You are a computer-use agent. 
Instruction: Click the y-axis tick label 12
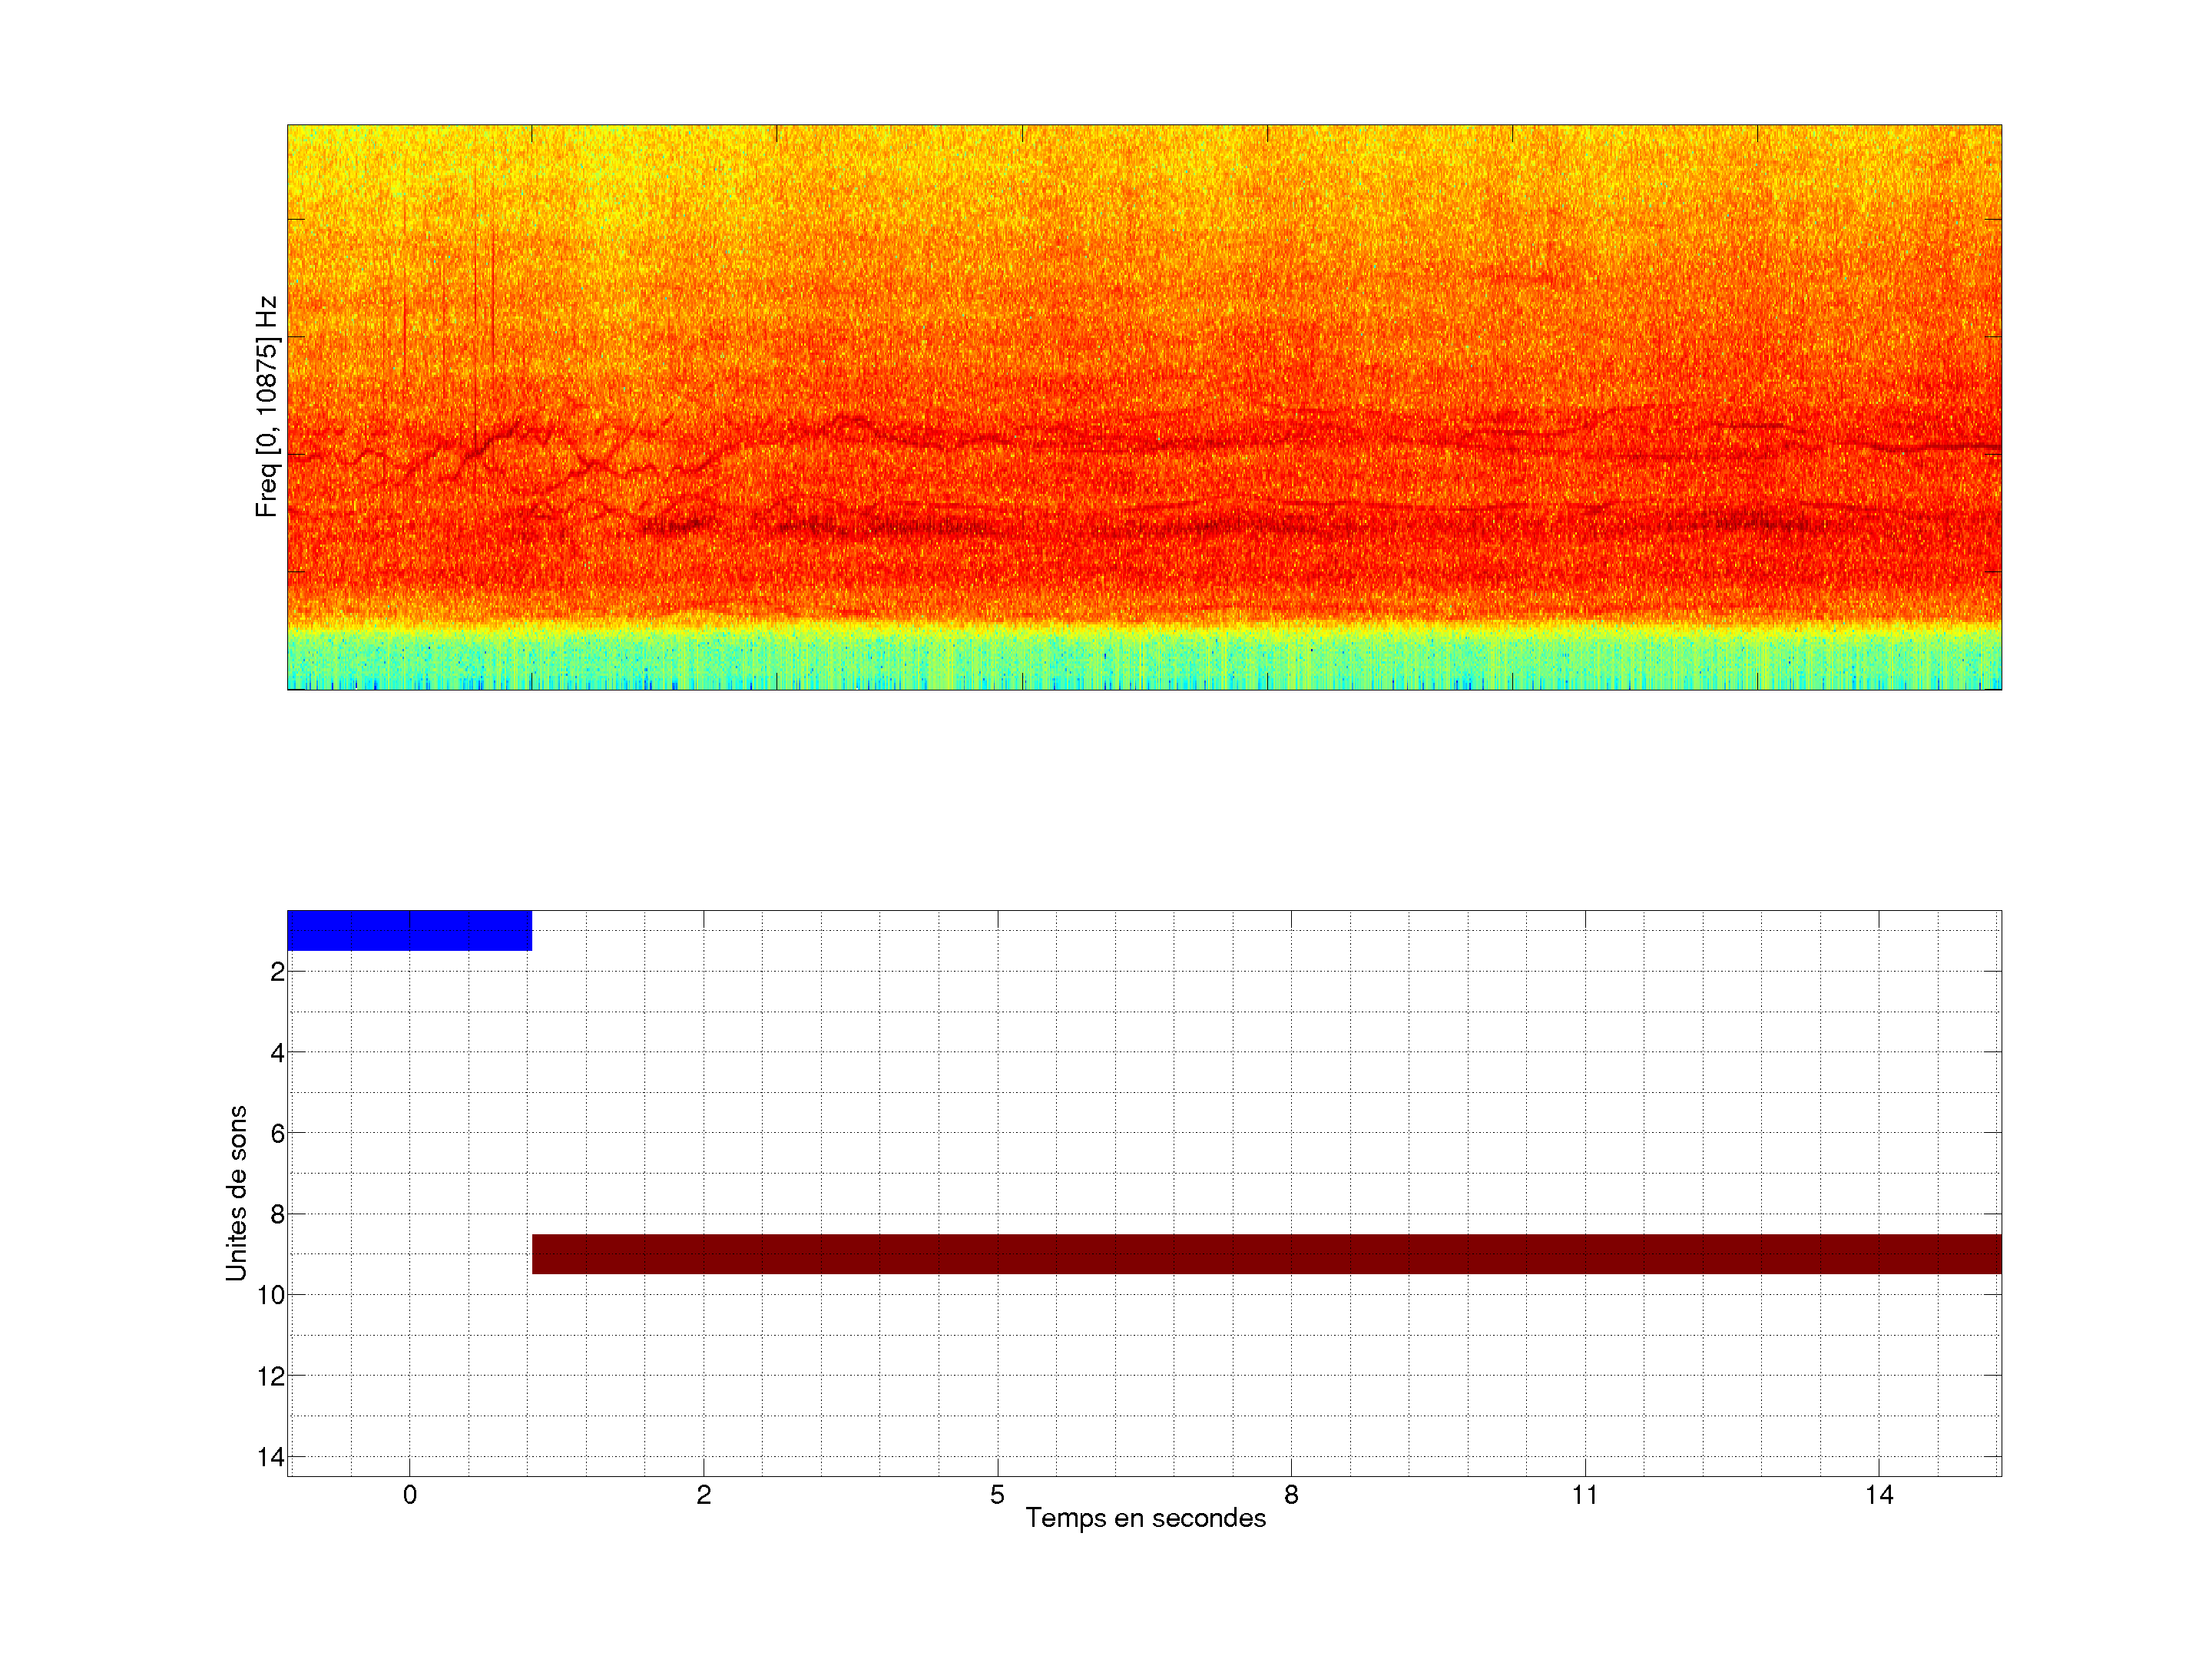point(271,1376)
